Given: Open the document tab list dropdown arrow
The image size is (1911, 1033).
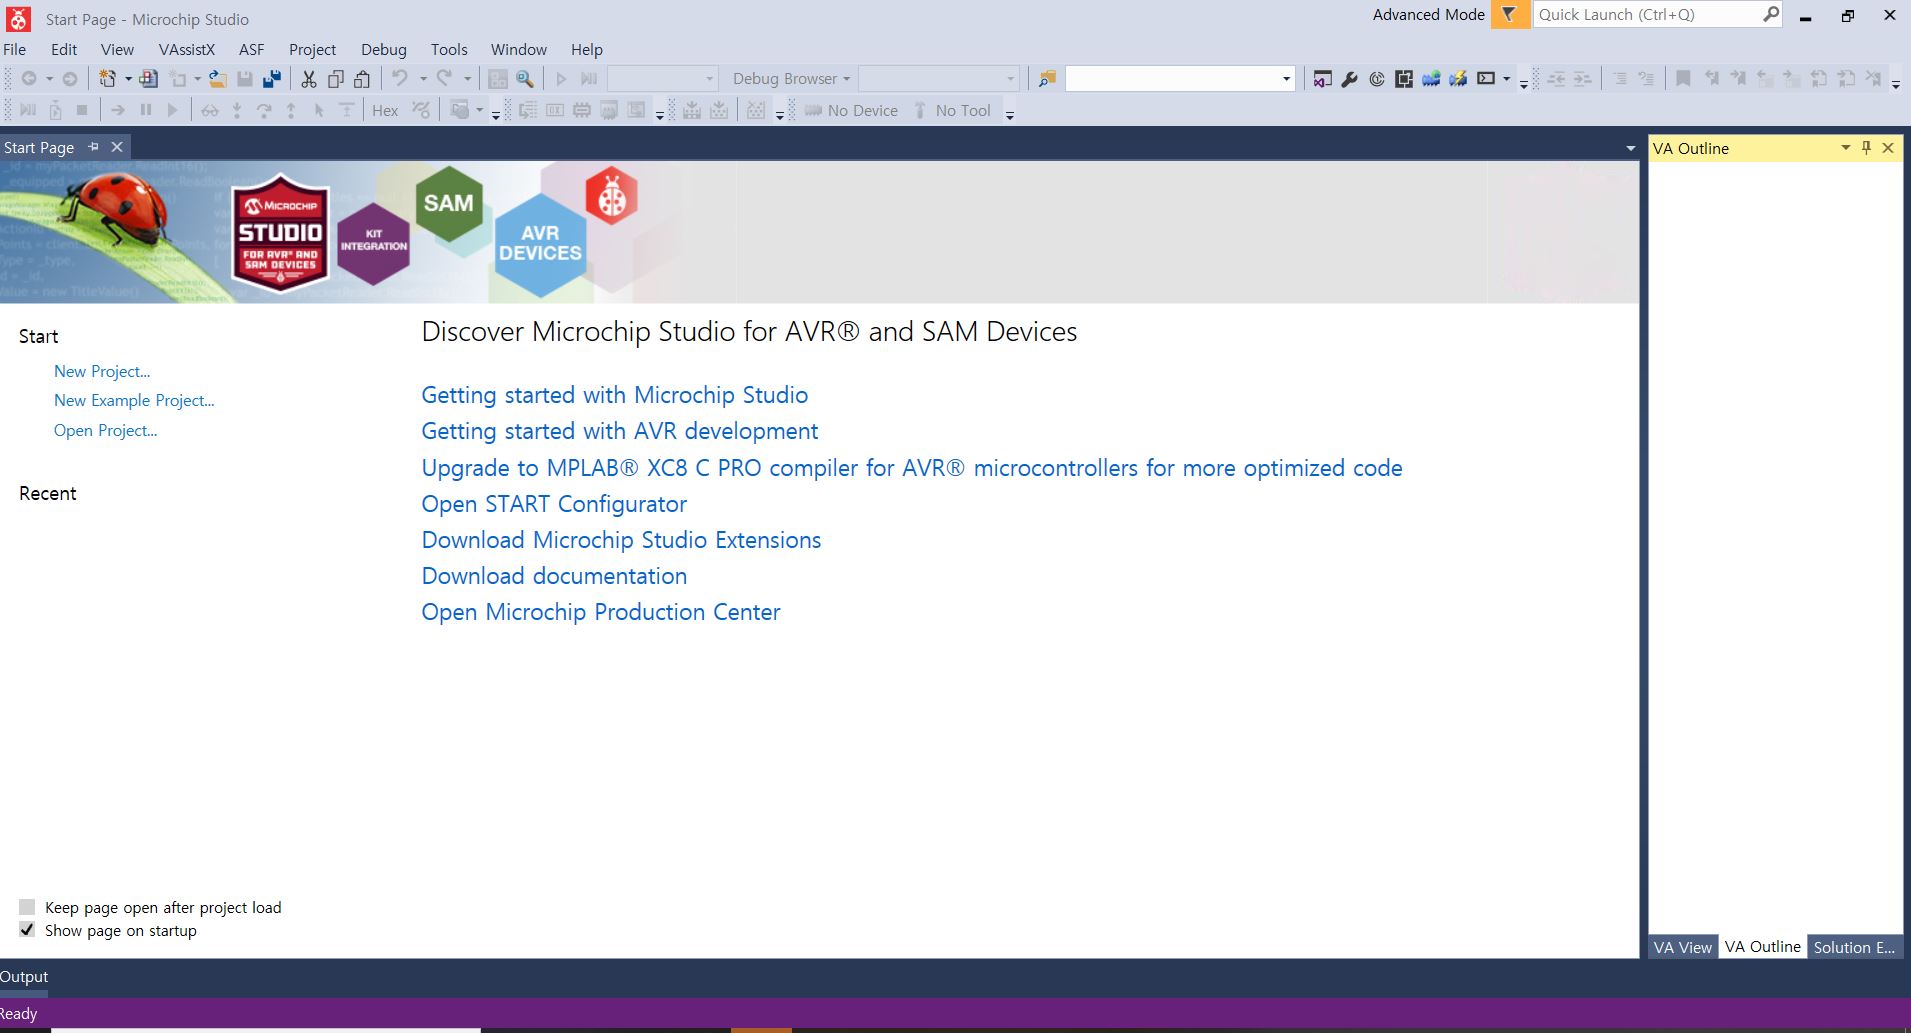Looking at the screenshot, I should pos(1631,148).
